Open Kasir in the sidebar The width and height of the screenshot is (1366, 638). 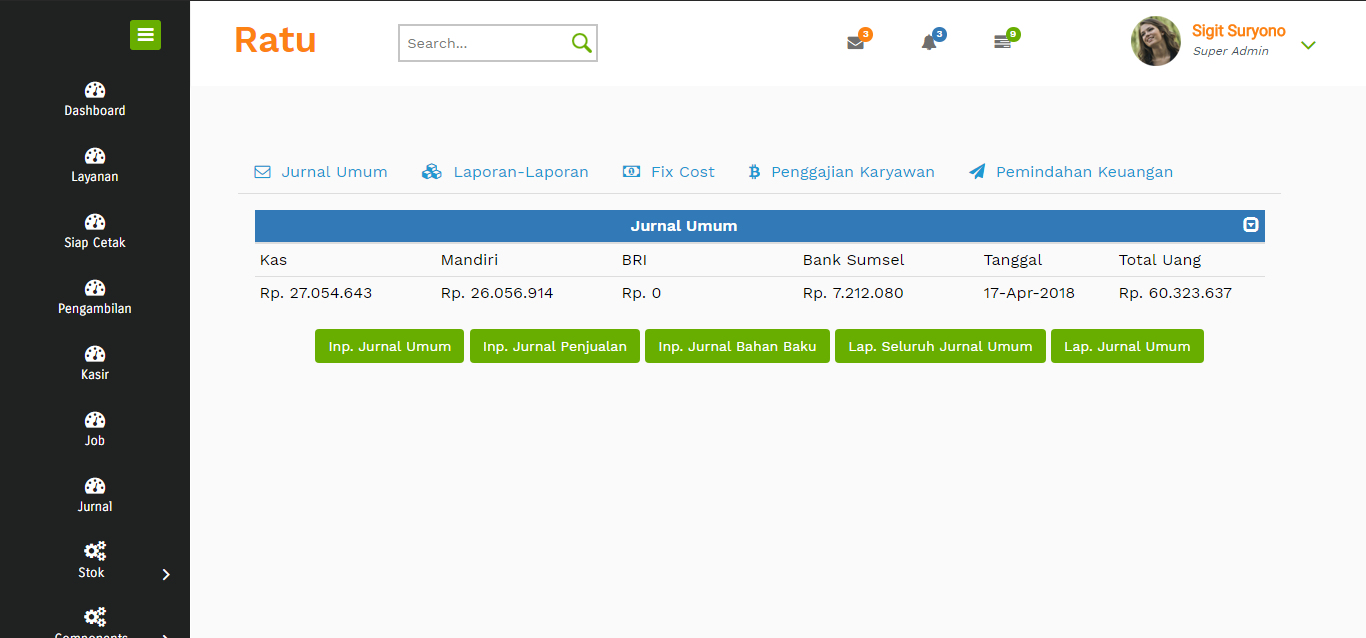click(95, 363)
